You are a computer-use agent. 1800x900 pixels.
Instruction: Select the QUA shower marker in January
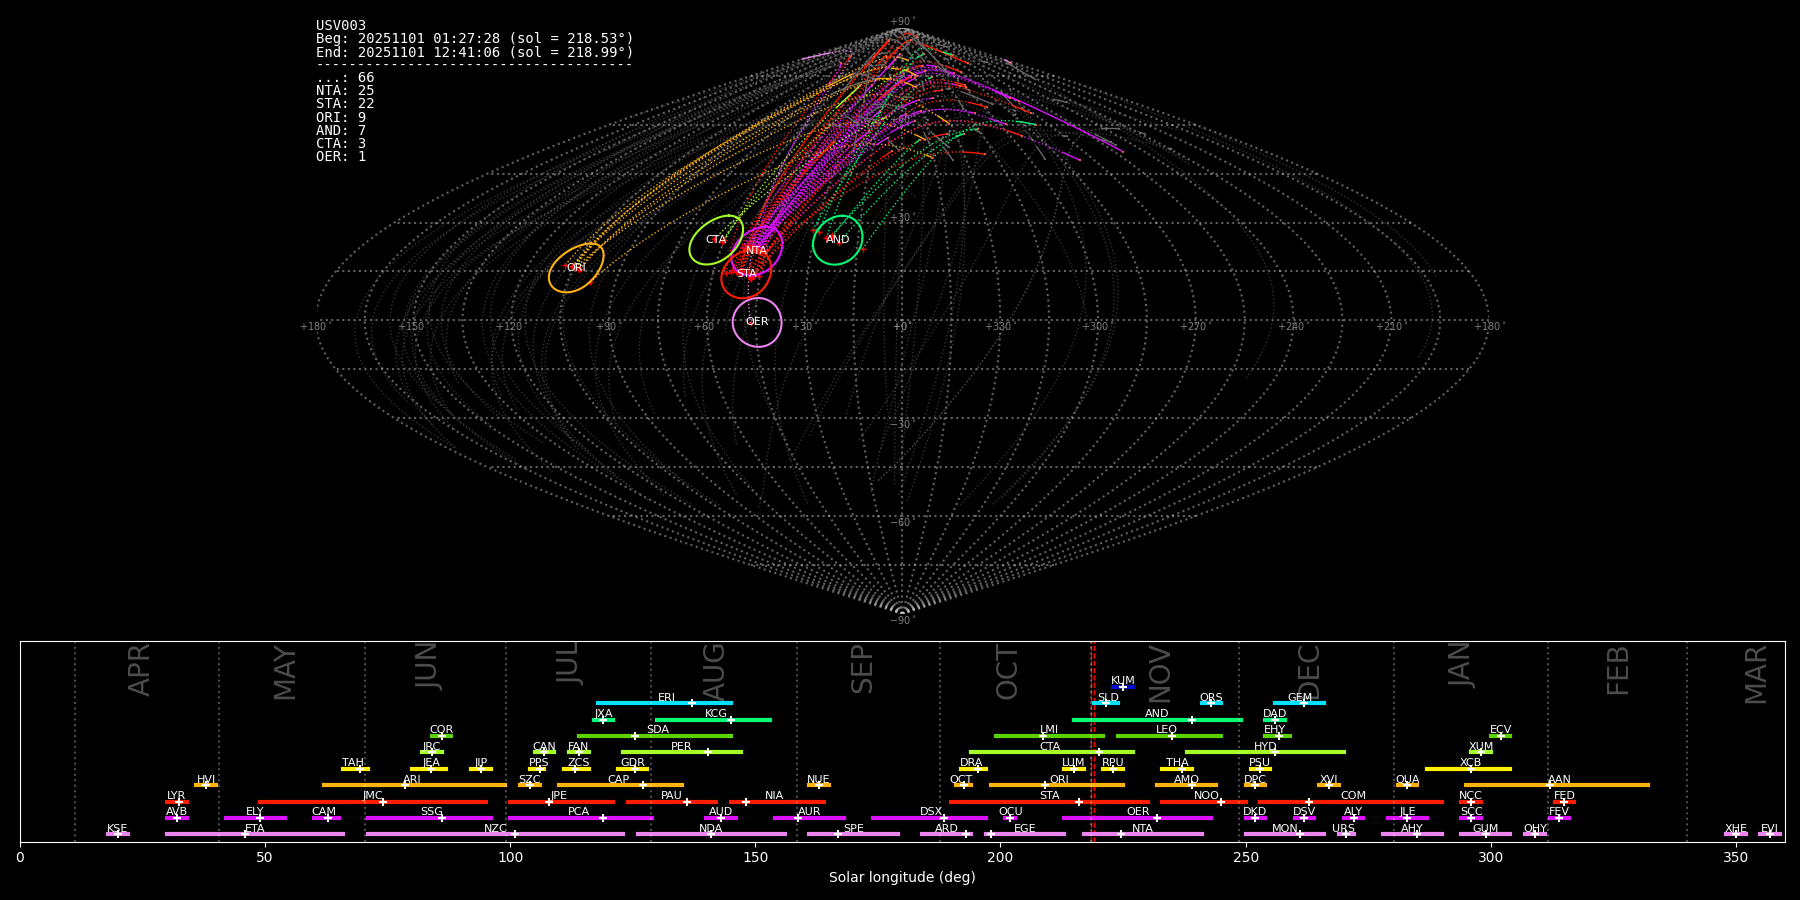point(1407,785)
